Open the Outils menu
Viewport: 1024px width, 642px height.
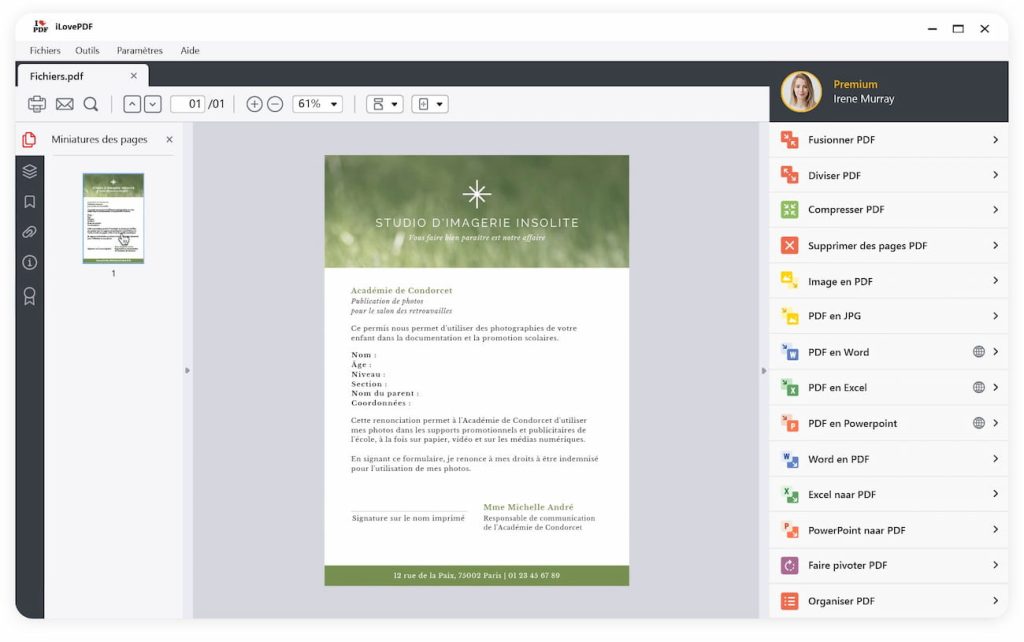(x=87, y=50)
